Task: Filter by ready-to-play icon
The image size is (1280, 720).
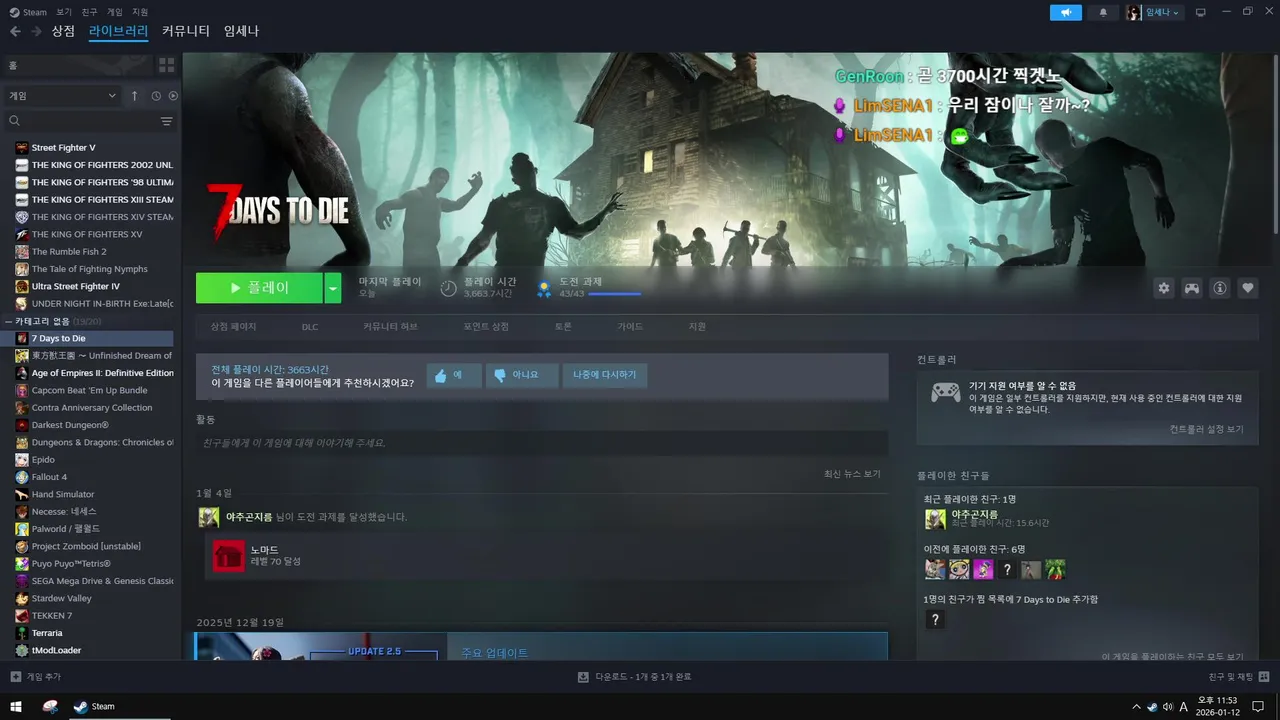Action: 173,96
